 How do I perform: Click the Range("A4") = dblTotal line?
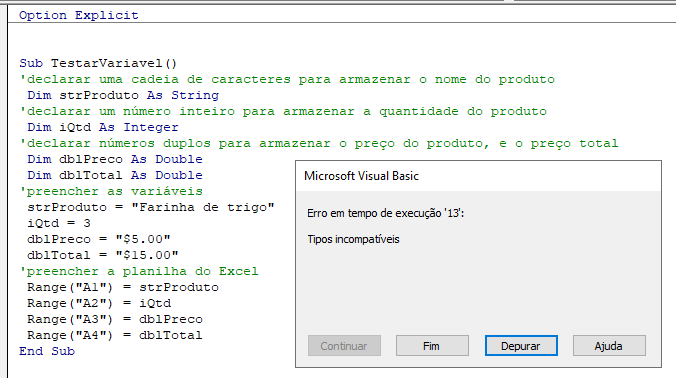[115, 335]
